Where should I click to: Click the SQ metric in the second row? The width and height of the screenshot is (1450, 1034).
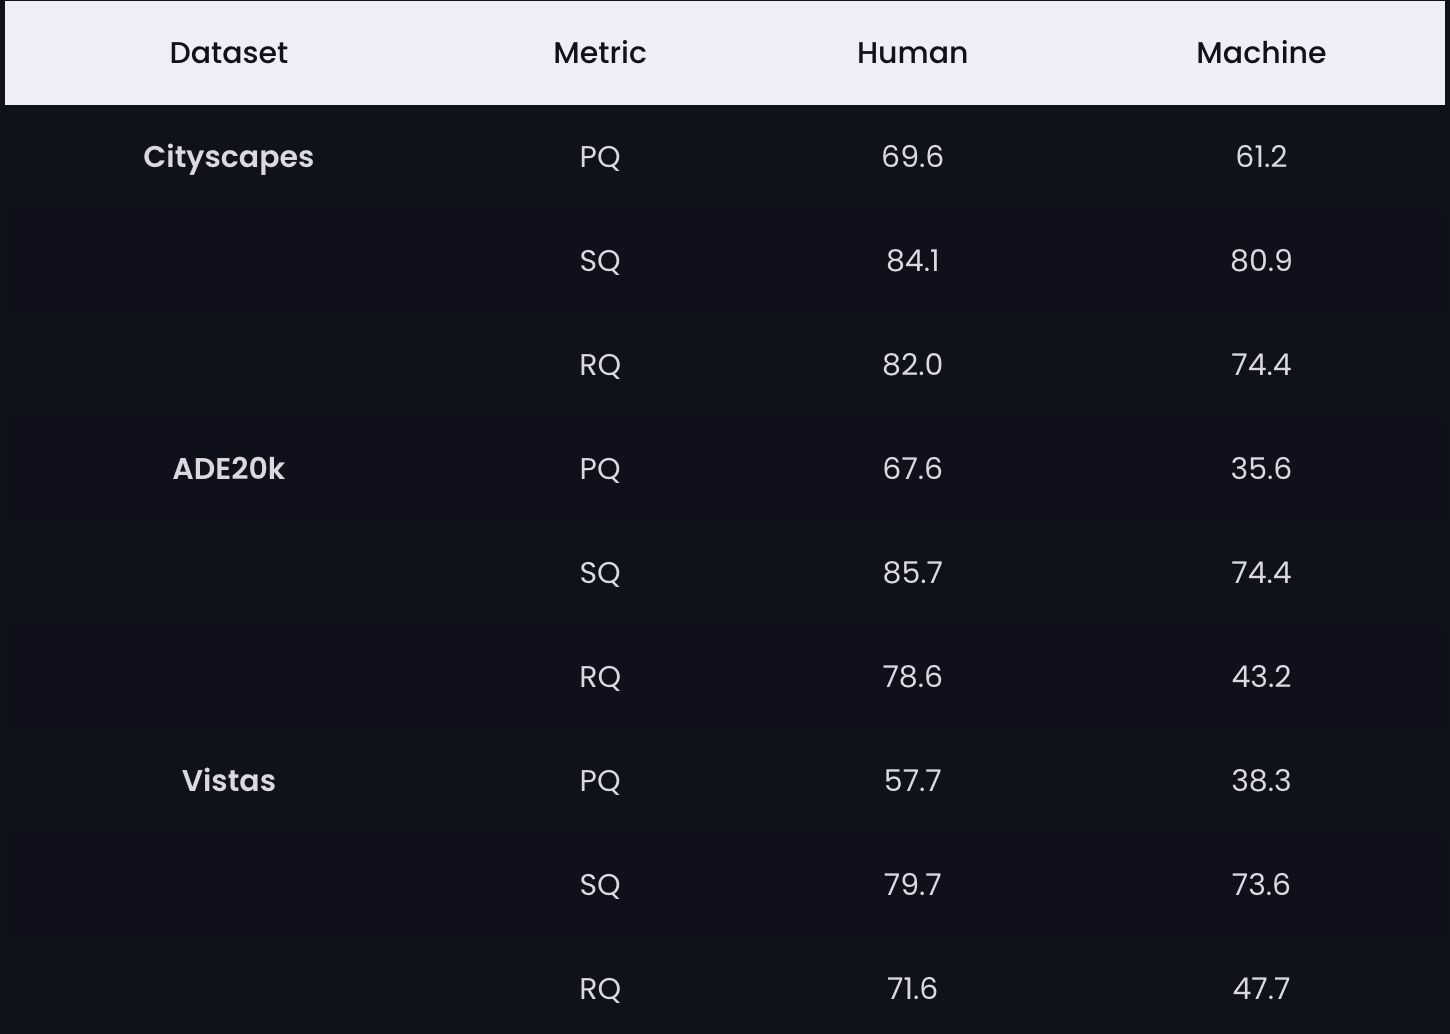click(x=599, y=260)
